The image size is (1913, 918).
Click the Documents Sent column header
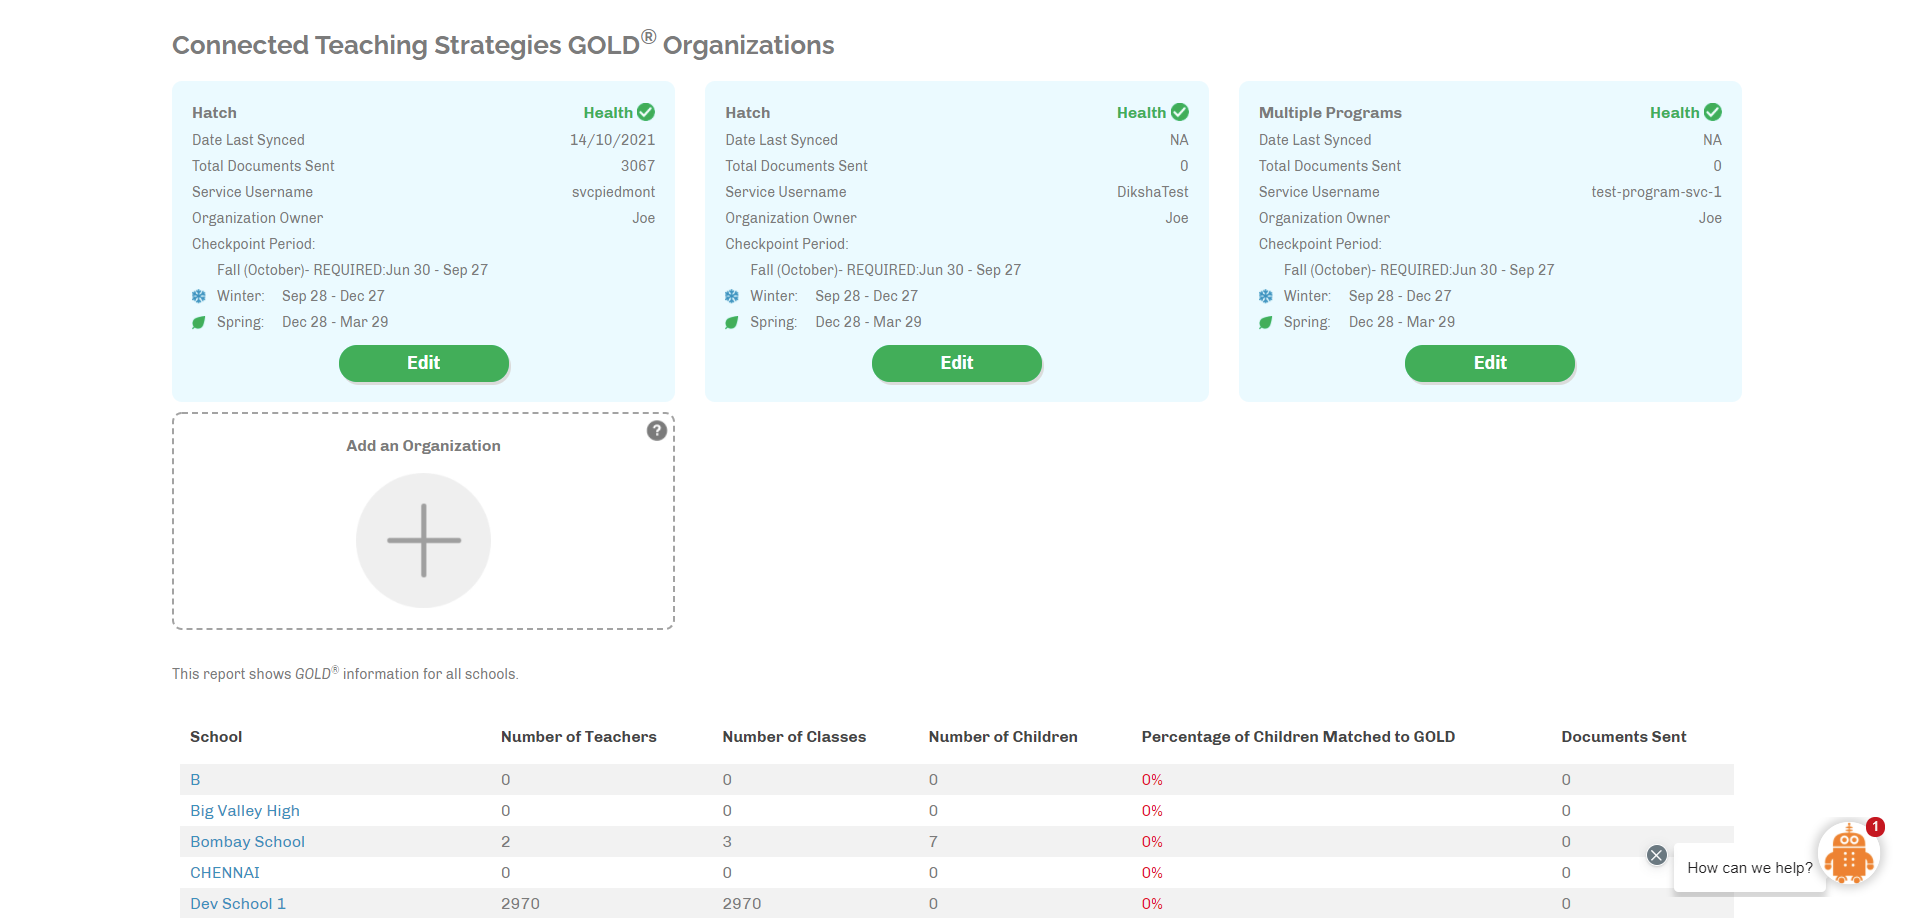(x=1623, y=737)
